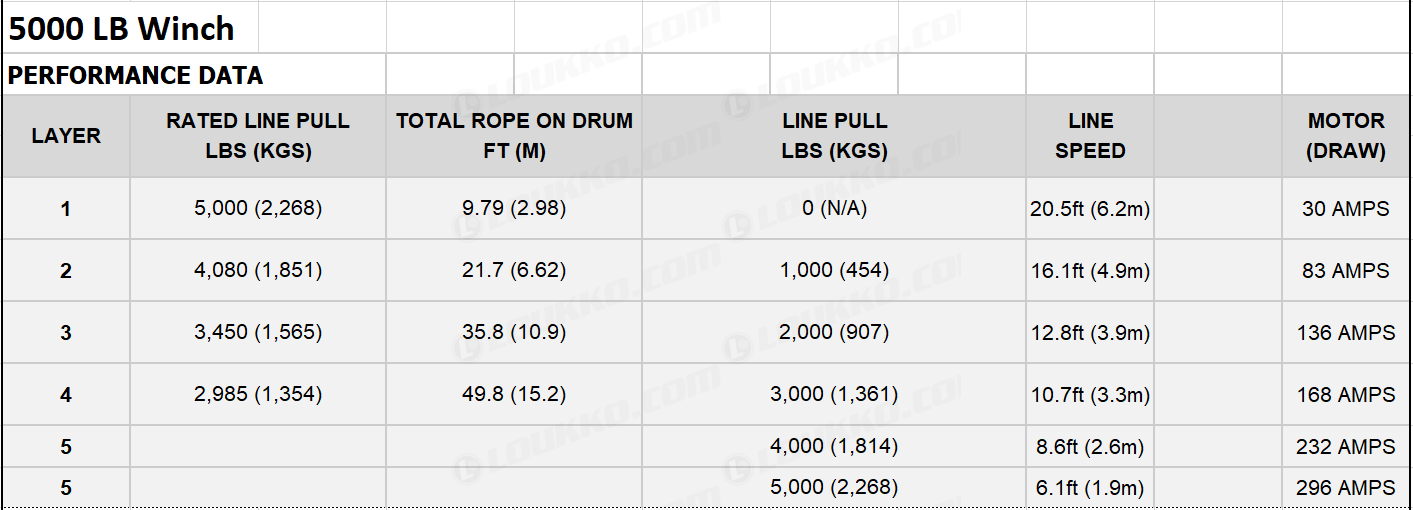Click the LINE SPEED column header
The image size is (1413, 510).
tap(1090, 137)
